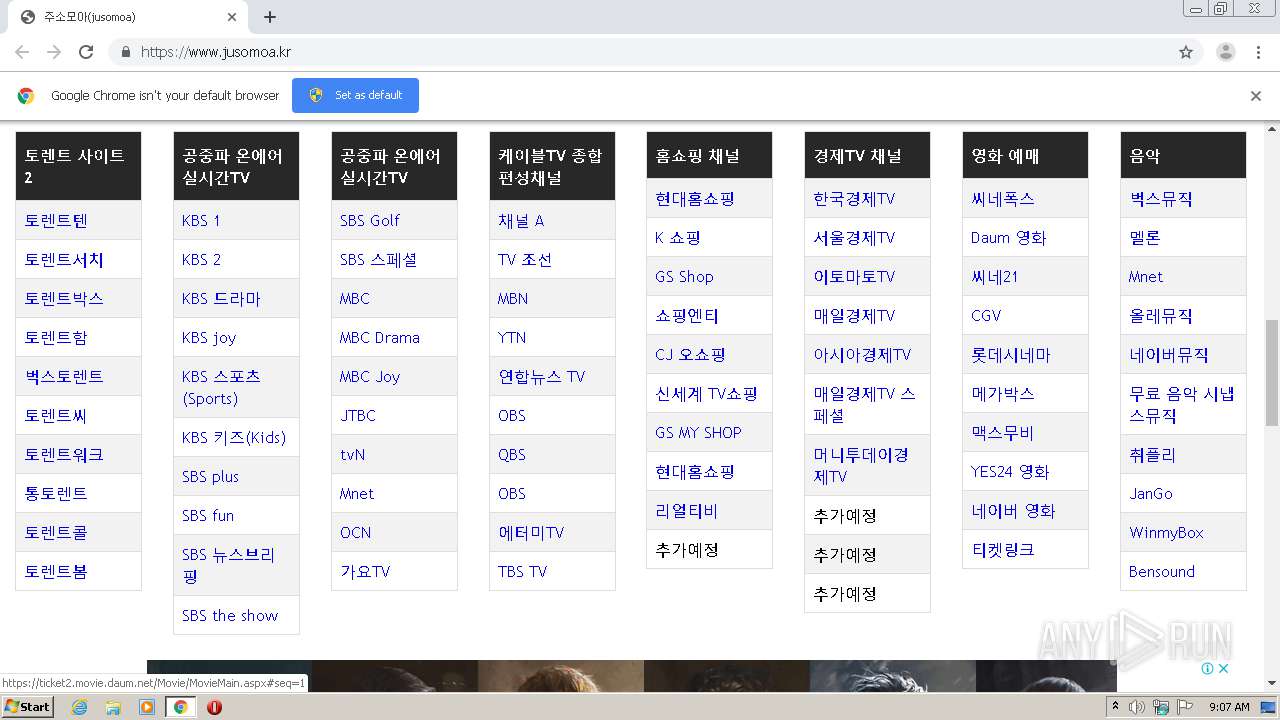
Task: Open the JTBC link
Action: point(358,415)
